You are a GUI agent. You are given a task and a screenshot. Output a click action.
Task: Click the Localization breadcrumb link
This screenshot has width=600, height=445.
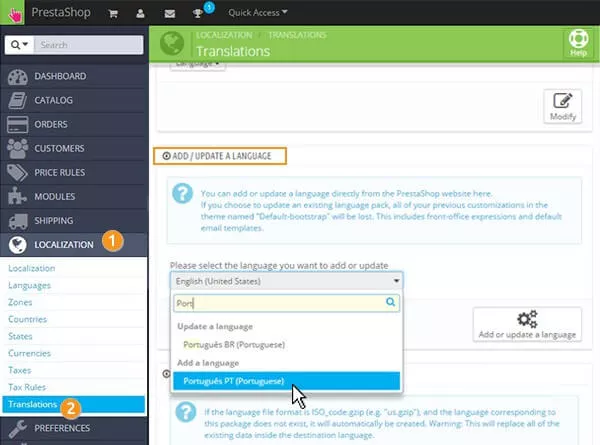(x=224, y=35)
